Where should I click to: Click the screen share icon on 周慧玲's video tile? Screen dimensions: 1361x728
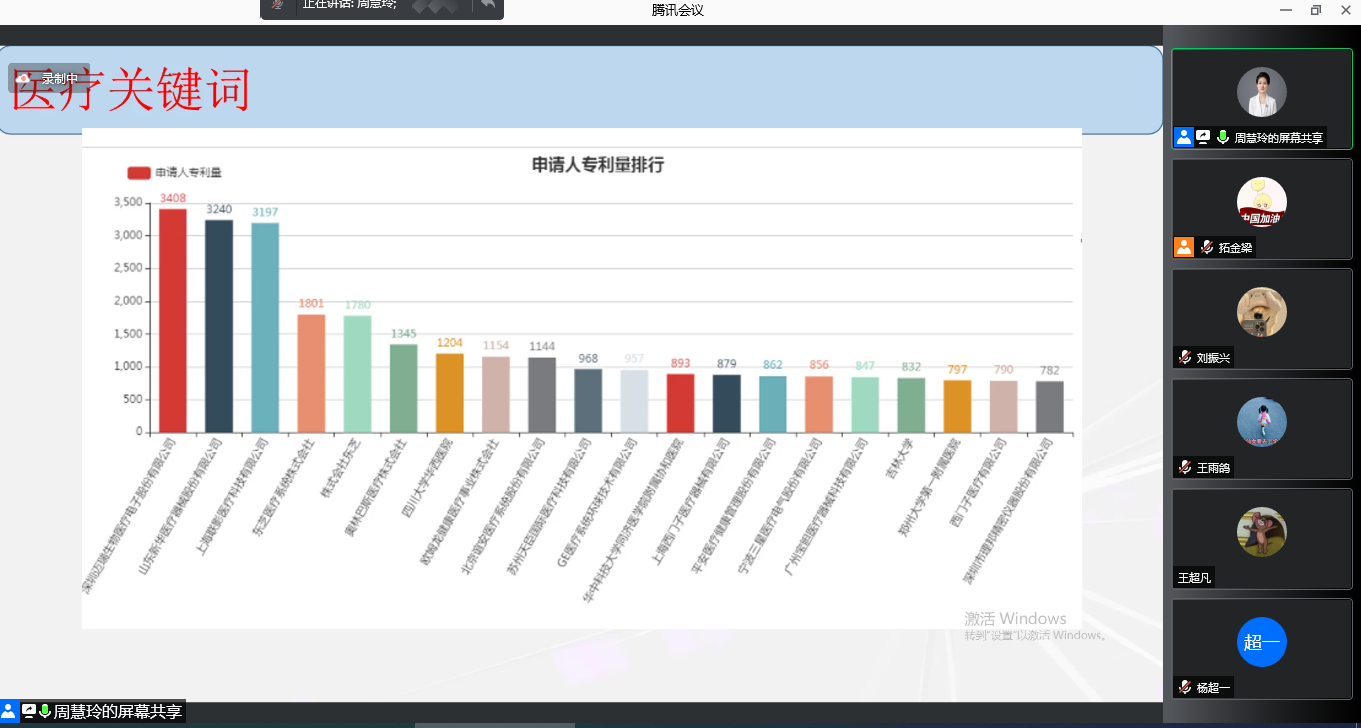(x=1203, y=137)
